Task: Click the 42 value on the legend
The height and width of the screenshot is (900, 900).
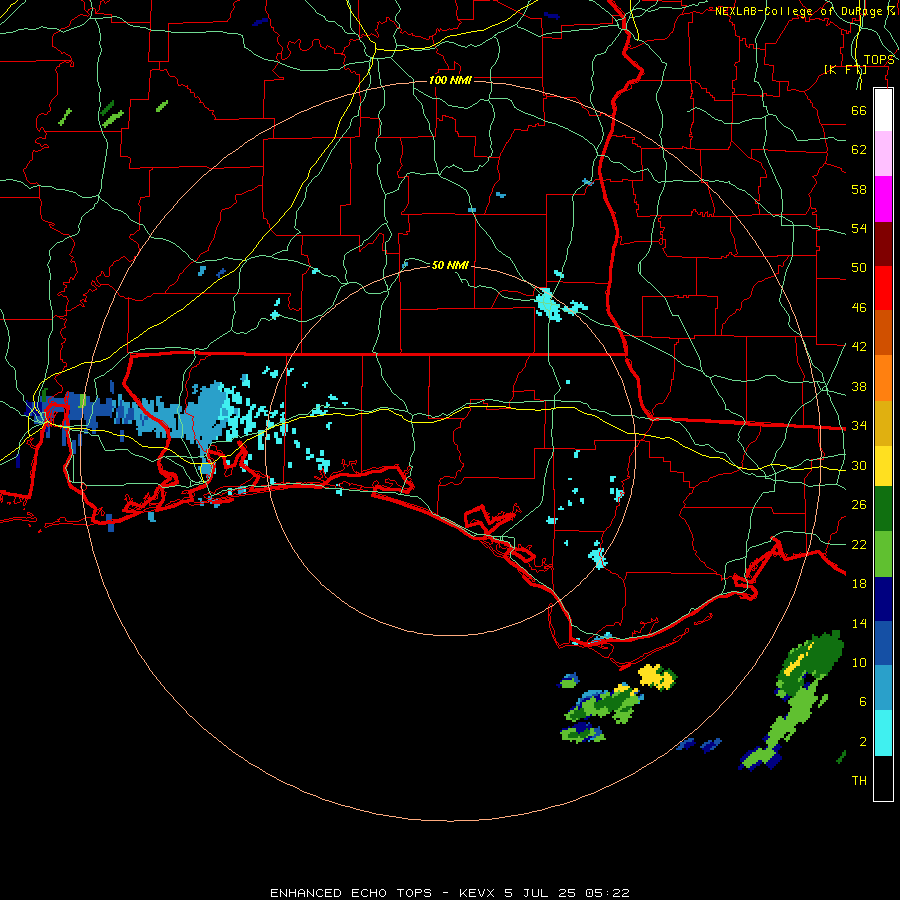Action: (x=859, y=347)
